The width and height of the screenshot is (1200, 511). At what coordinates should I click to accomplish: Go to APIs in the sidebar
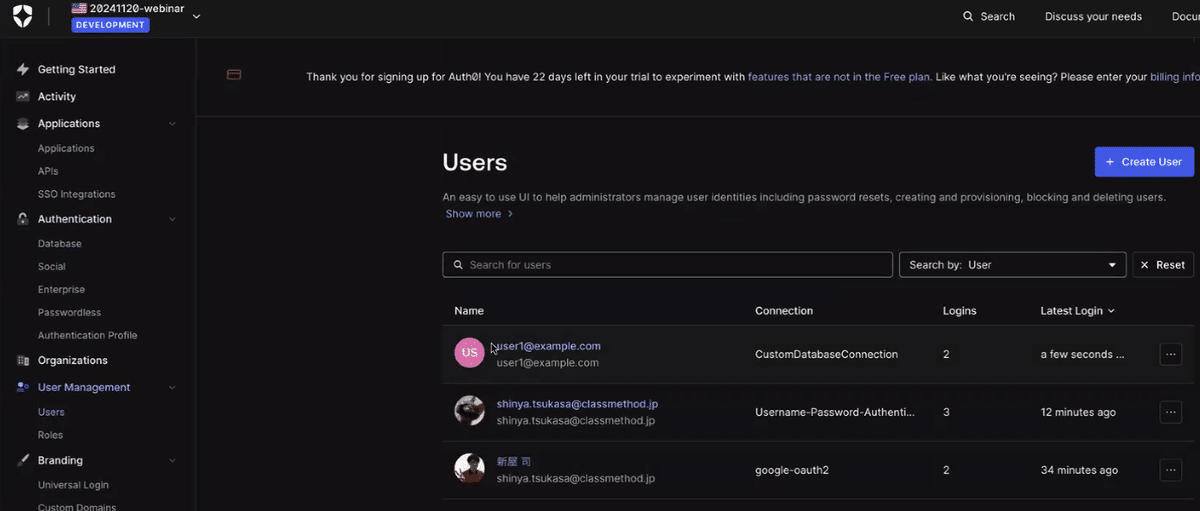click(x=48, y=171)
